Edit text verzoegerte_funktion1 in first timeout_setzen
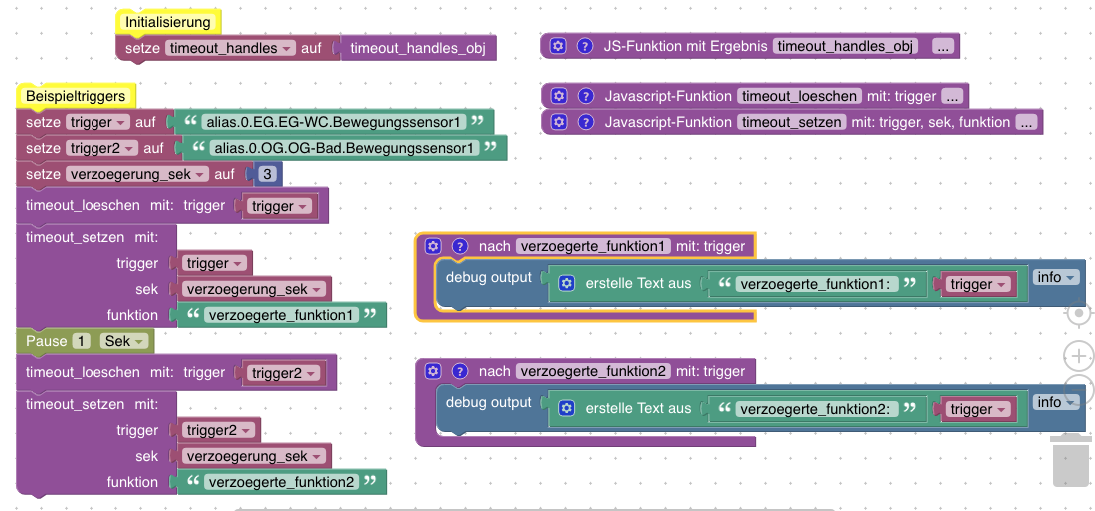Image resolution: width=1095 pixels, height=511 pixels. click(x=281, y=315)
